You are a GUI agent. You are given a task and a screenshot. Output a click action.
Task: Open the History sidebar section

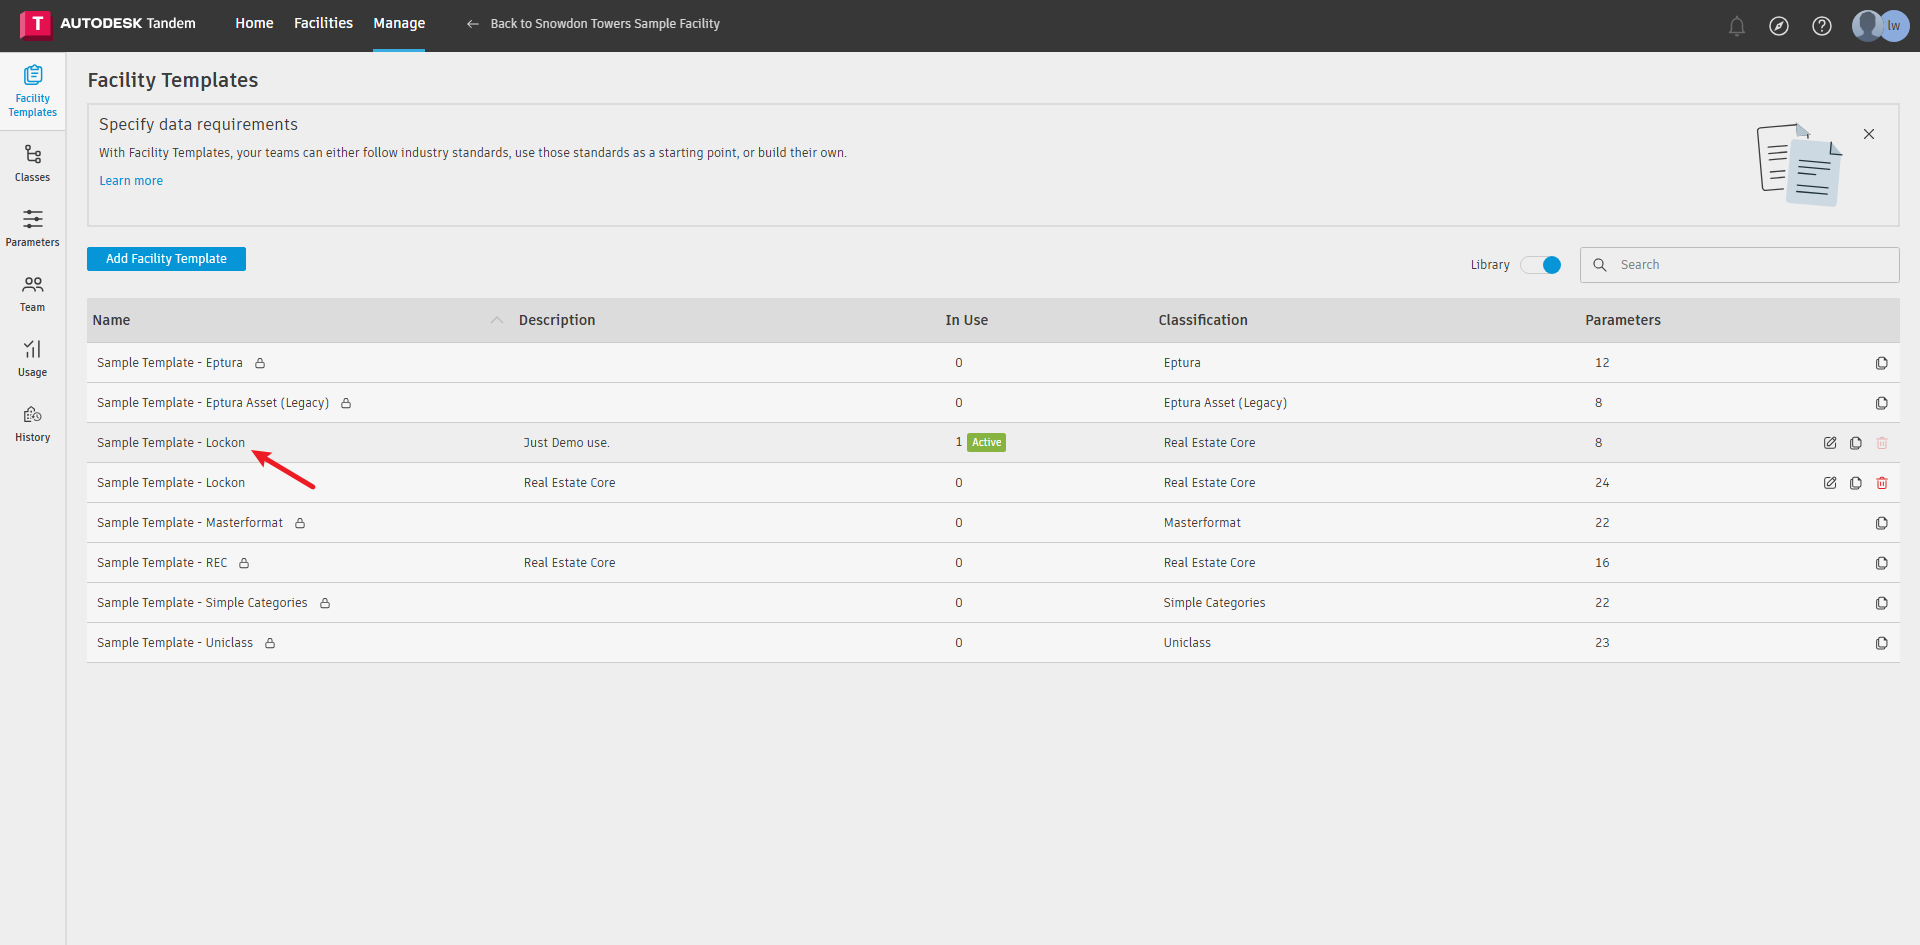[x=33, y=423]
